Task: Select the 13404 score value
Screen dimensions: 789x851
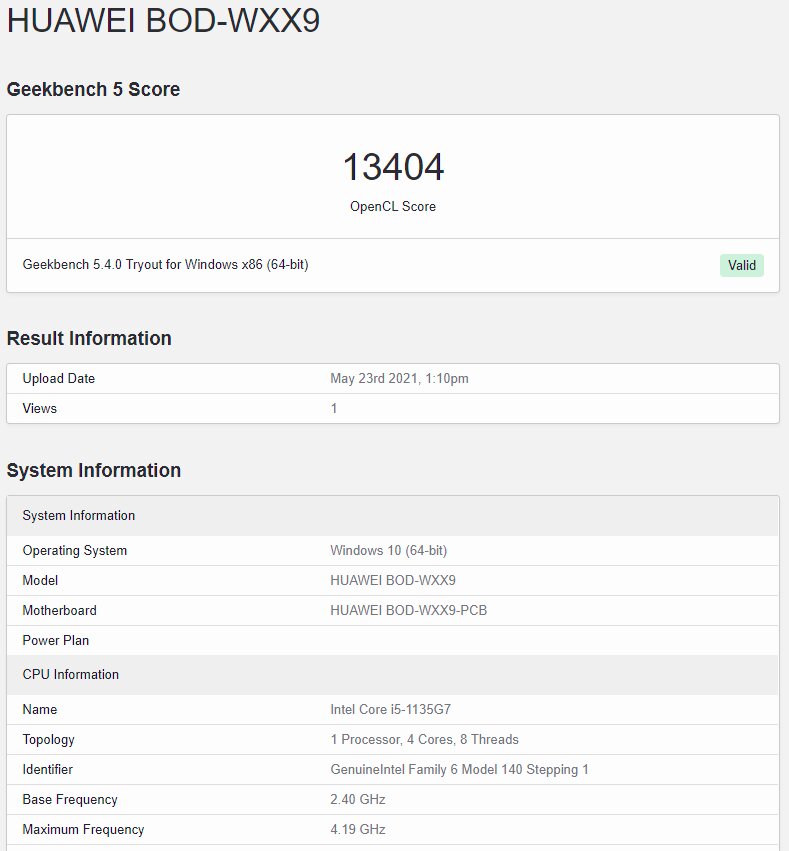Action: (393, 166)
